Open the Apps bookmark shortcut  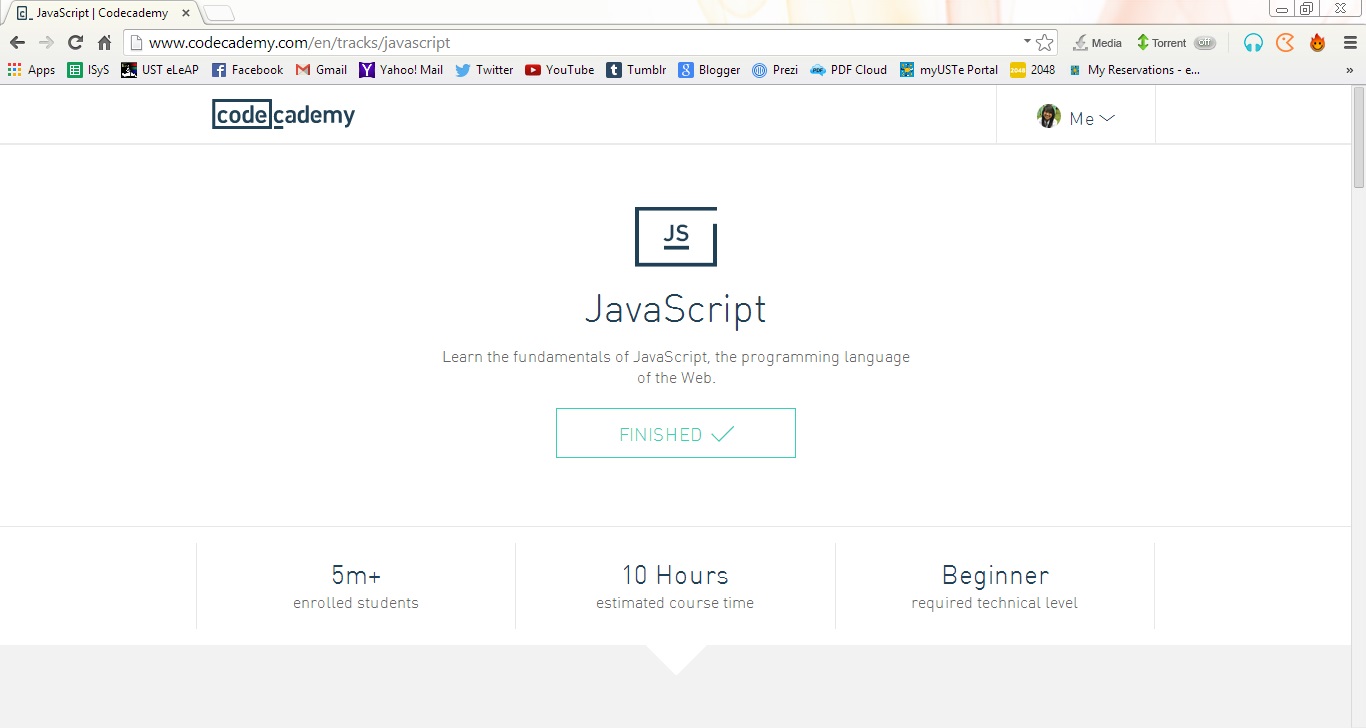(x=31, y=70)
